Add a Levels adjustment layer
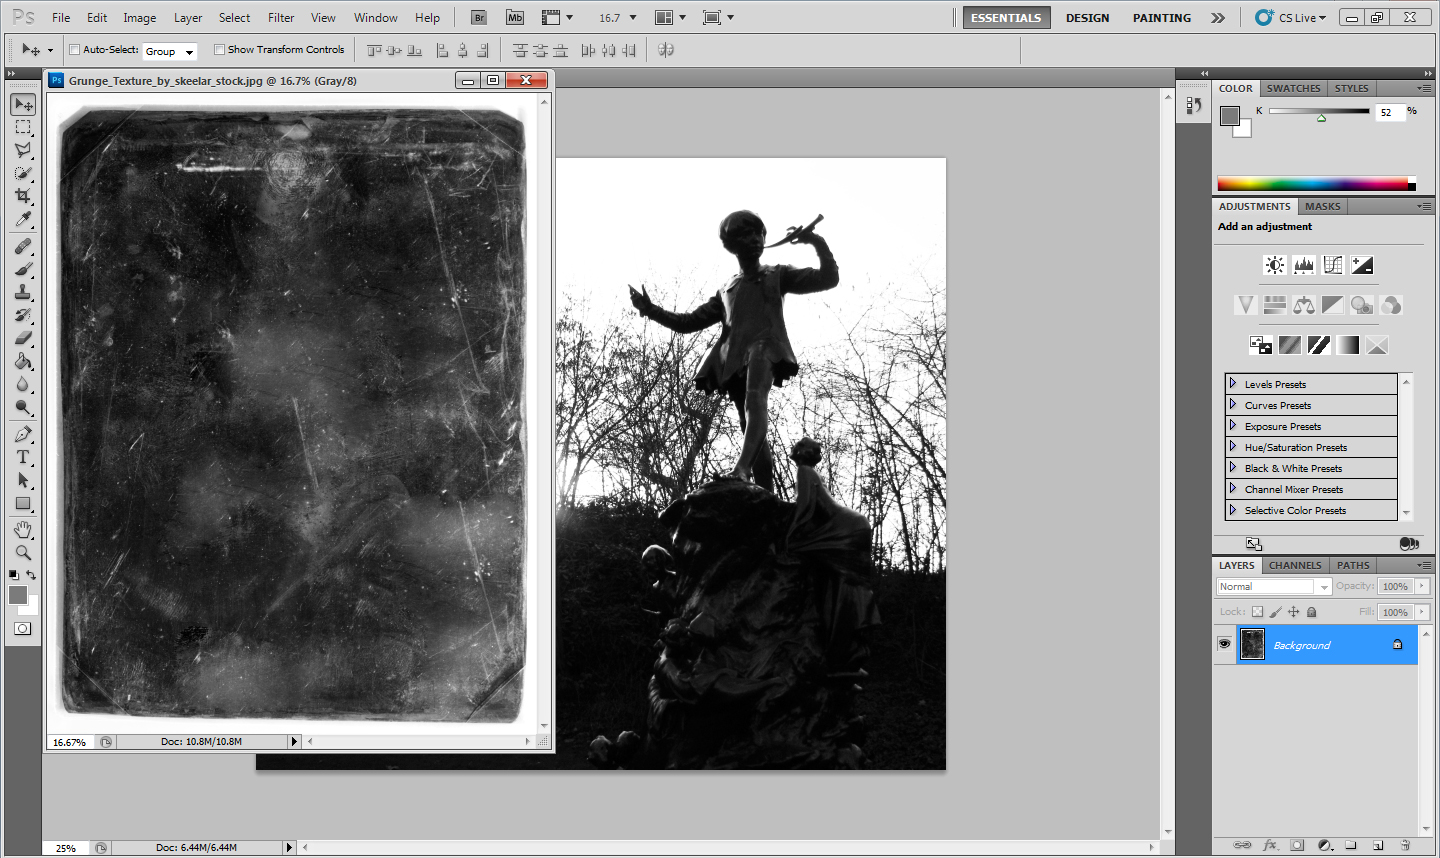This screenshot has height=858, width=1440. (x=1303, y=265)
